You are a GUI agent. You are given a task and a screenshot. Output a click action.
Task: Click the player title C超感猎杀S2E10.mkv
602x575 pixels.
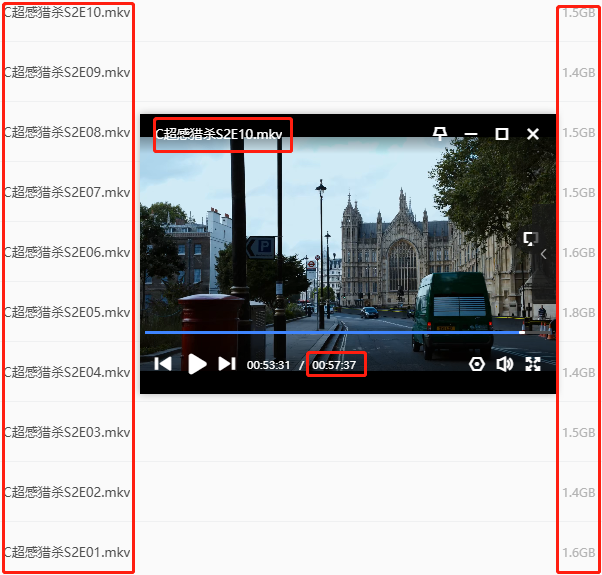(219, 134)
